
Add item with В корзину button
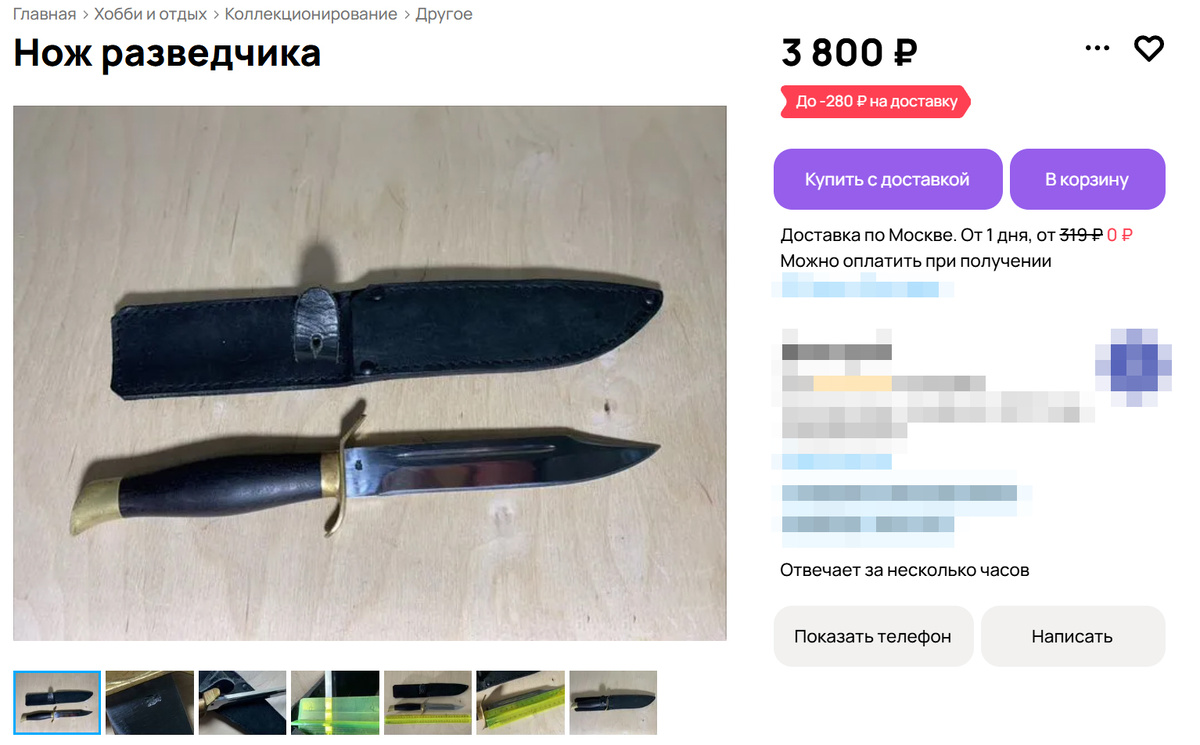pos(1087,179)
